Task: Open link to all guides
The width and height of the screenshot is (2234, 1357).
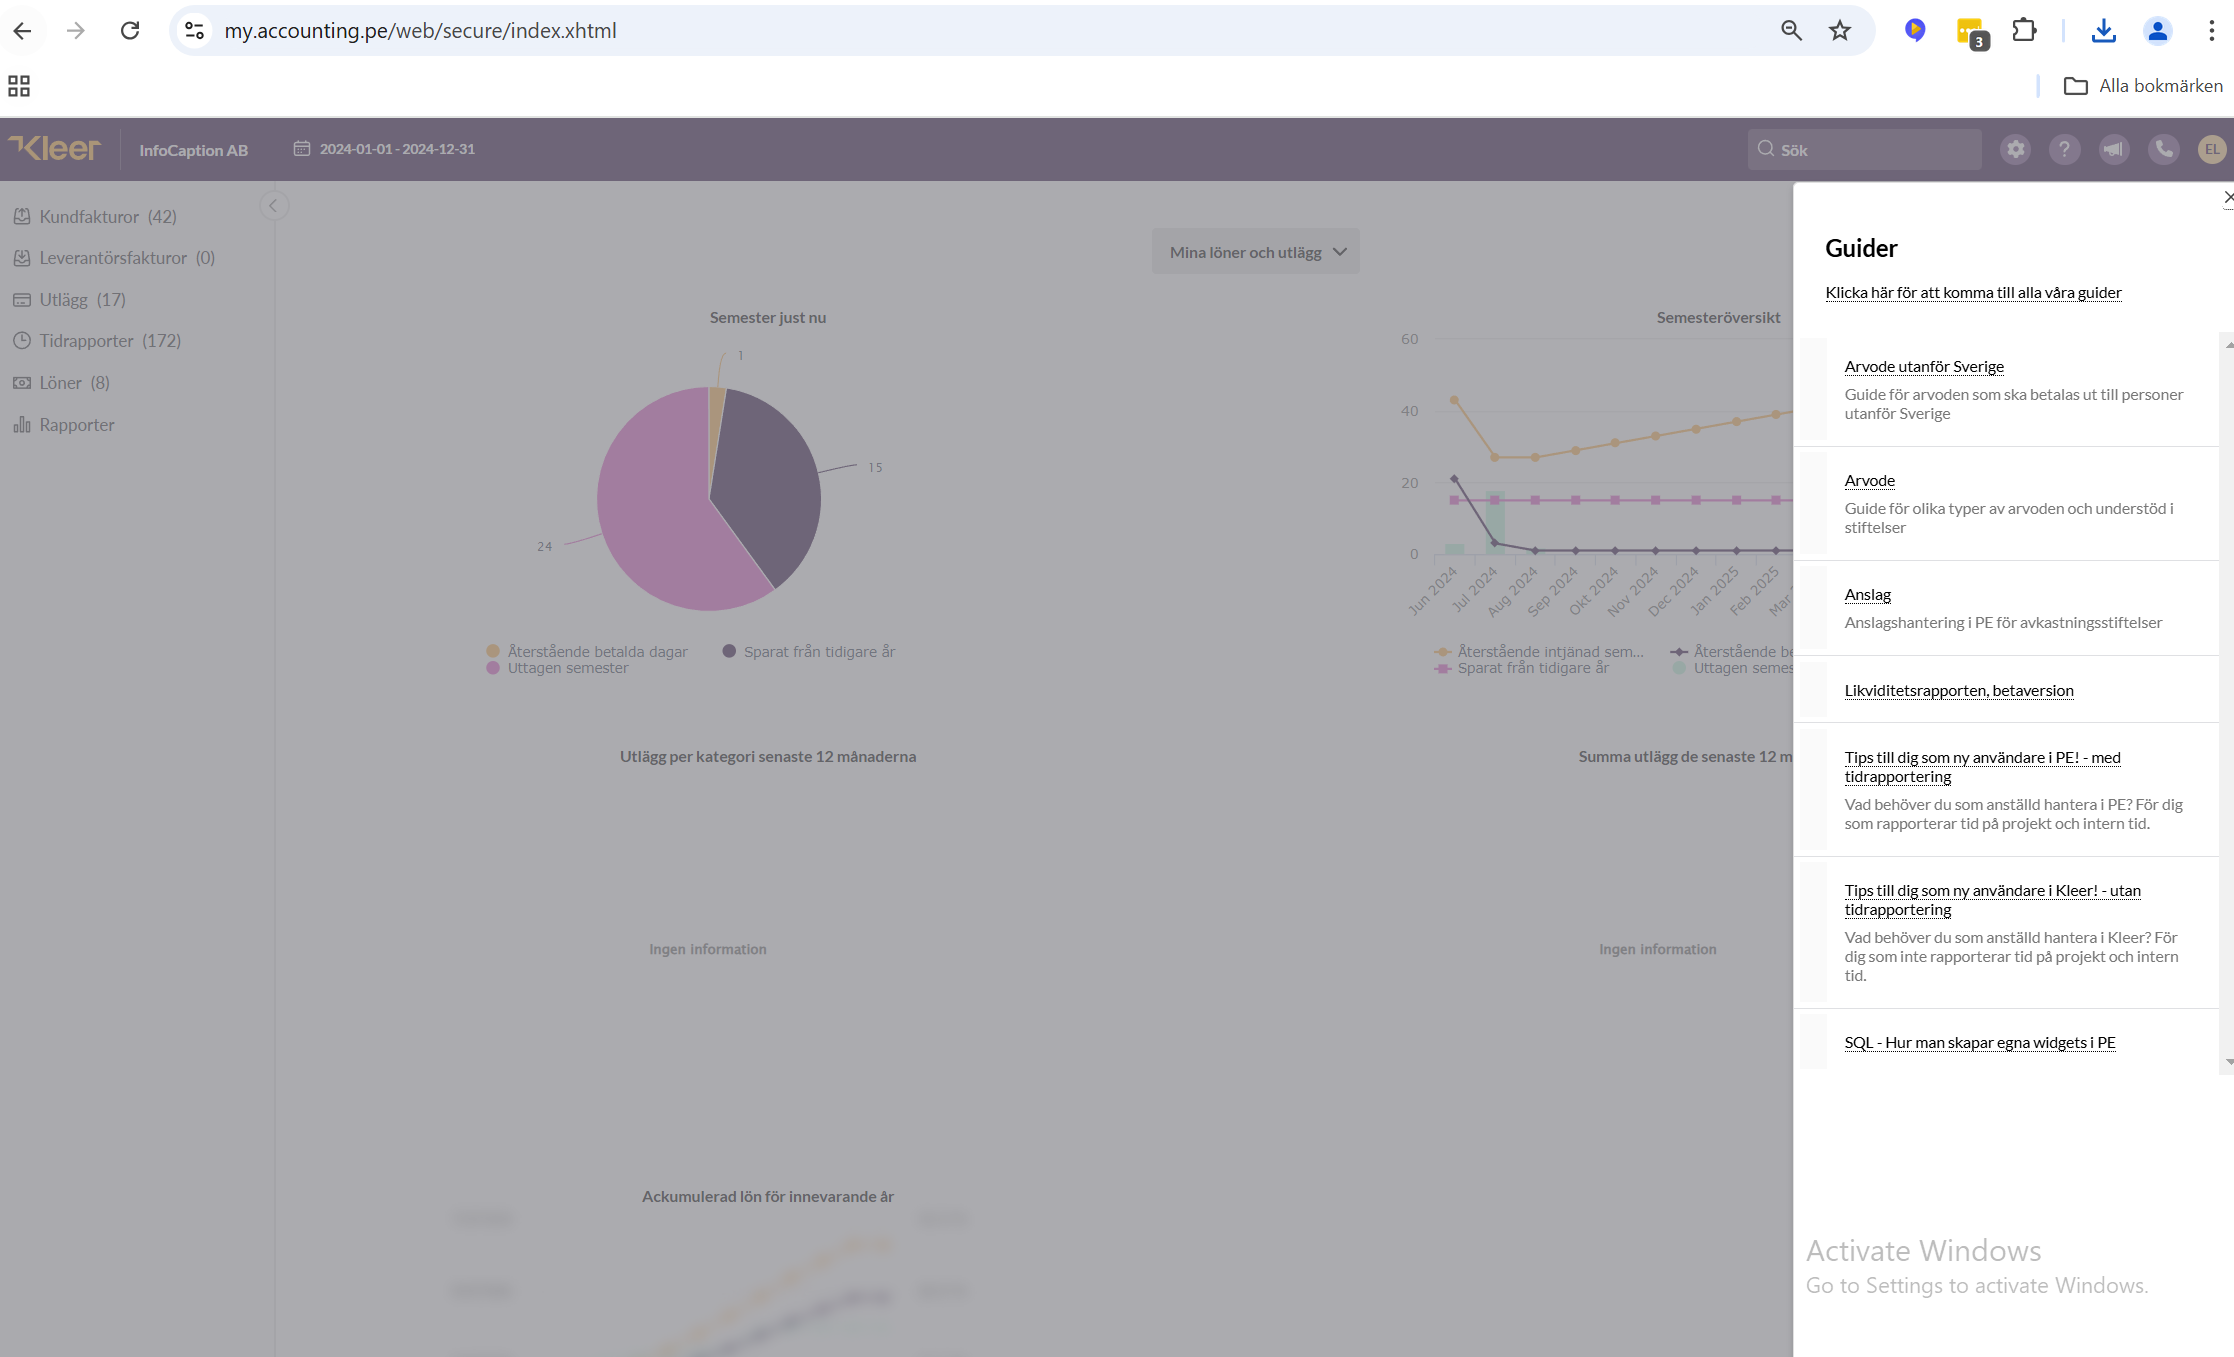Action: (1973, 292)
